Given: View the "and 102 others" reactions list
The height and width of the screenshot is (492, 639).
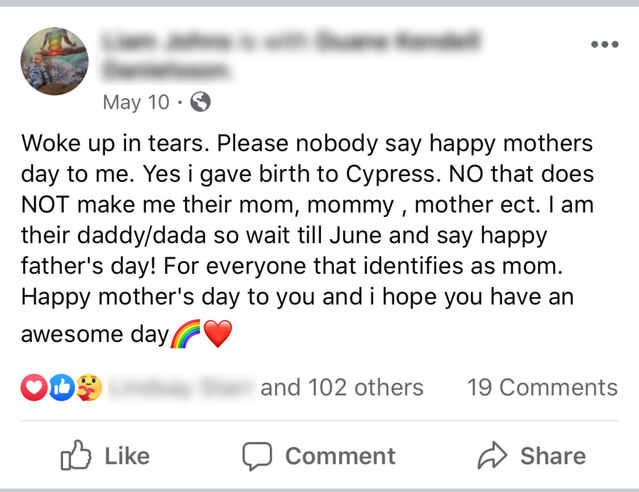Looking at the screenshot, I should [x=342, y=388].
